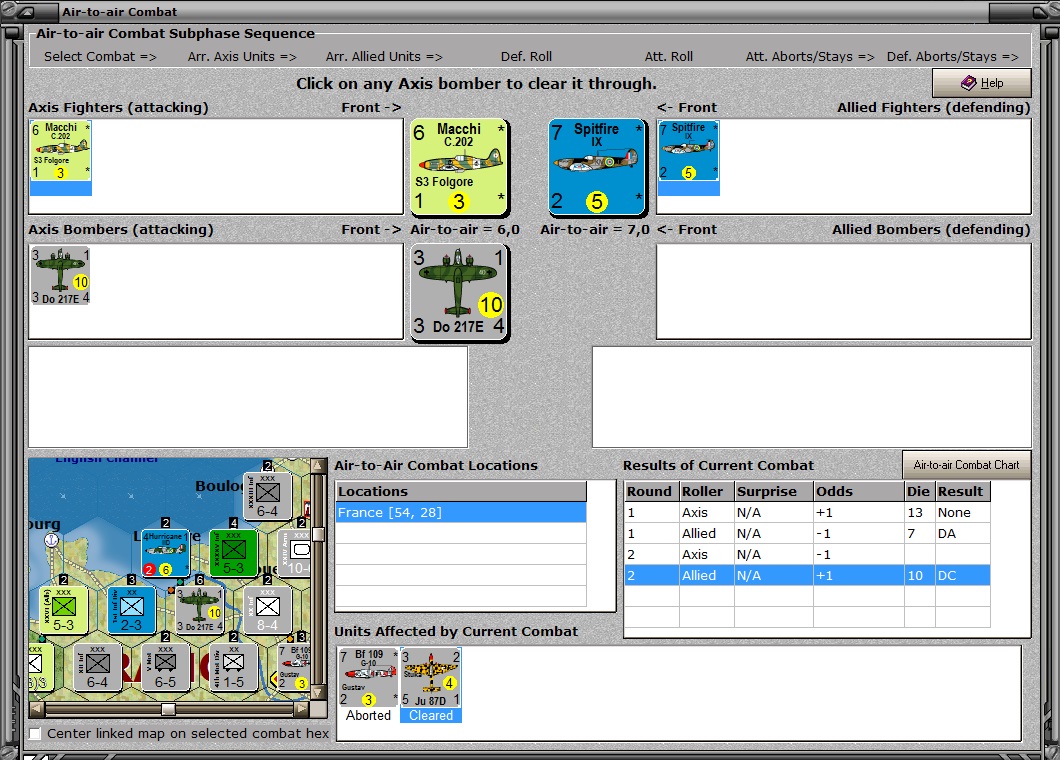The width and height of the screenshot is (1060, 760).
Task: Click the Surprise column header
Action: click(774, 492)
